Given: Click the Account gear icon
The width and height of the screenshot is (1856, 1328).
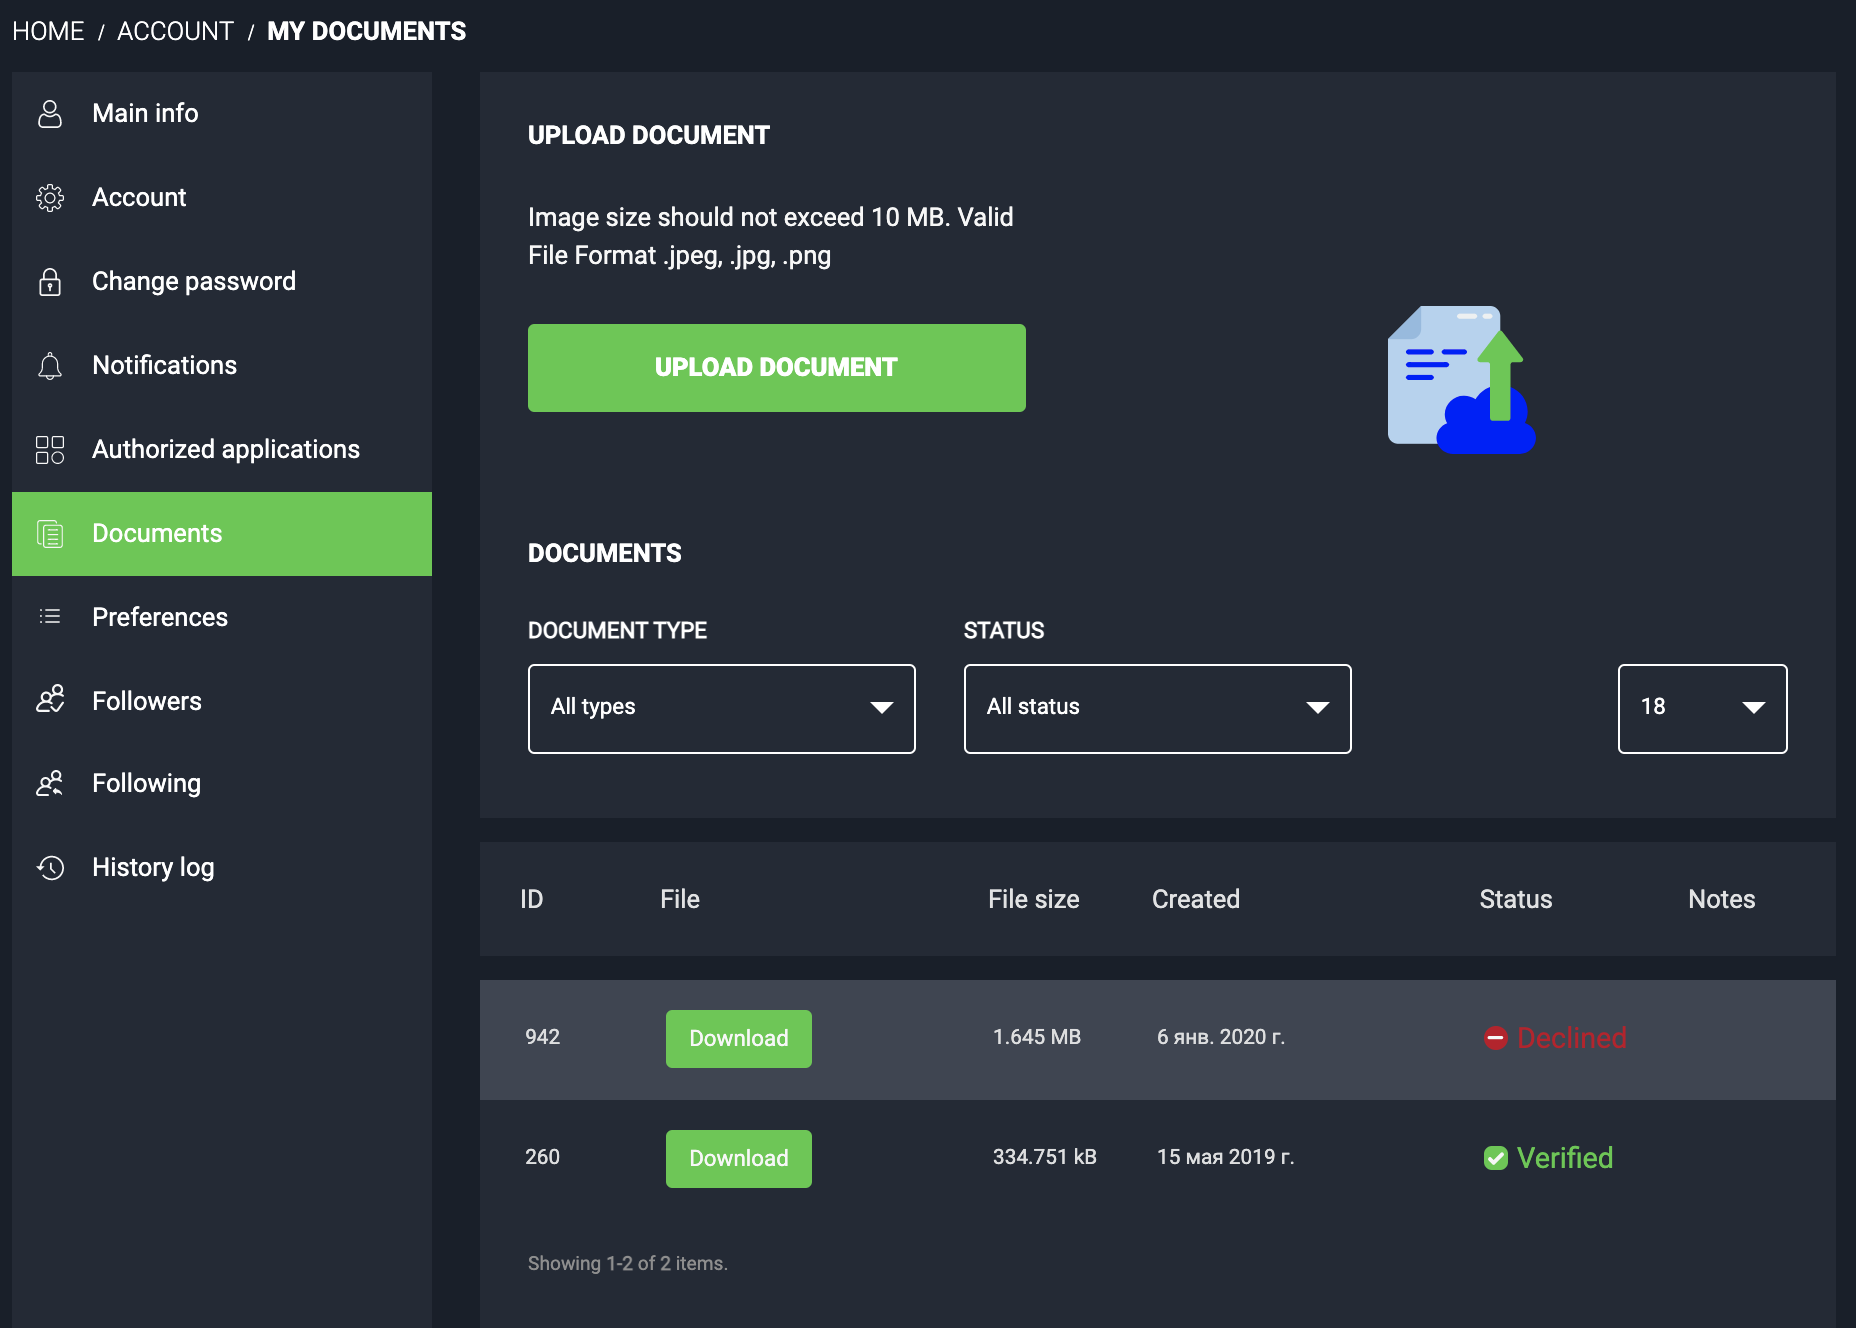Looking at the screenshot, I should click(50, 198).
